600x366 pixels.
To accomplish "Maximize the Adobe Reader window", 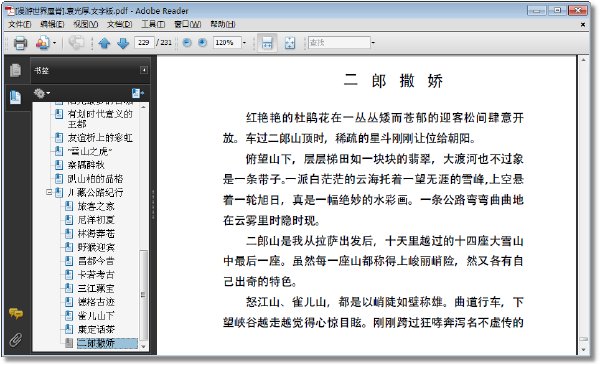I will click(557, 10).
